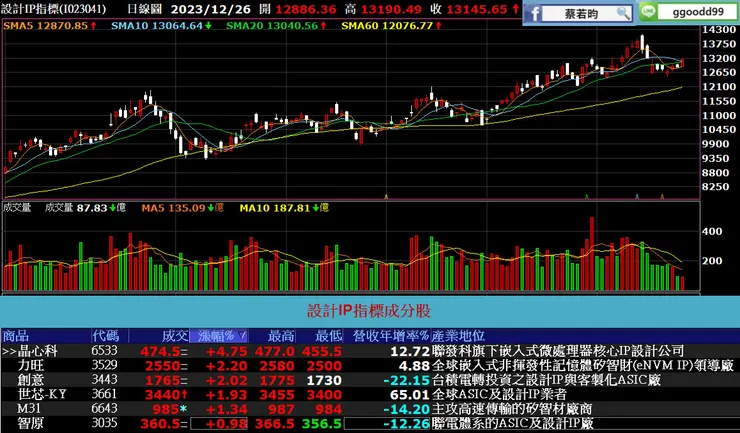
Task: Click the LINE ID field ggoodd99
Action: click(x=698, y=12)
